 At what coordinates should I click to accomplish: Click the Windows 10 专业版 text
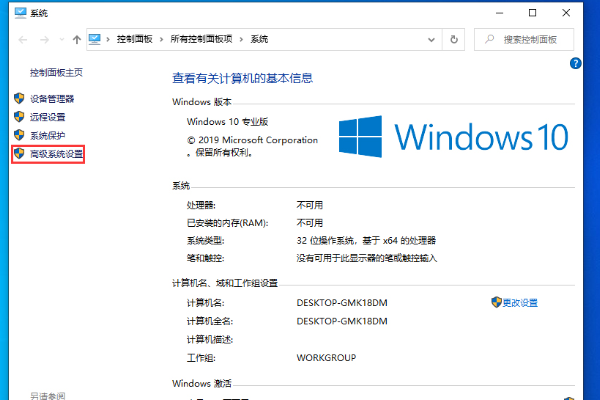tap(227, 122)
